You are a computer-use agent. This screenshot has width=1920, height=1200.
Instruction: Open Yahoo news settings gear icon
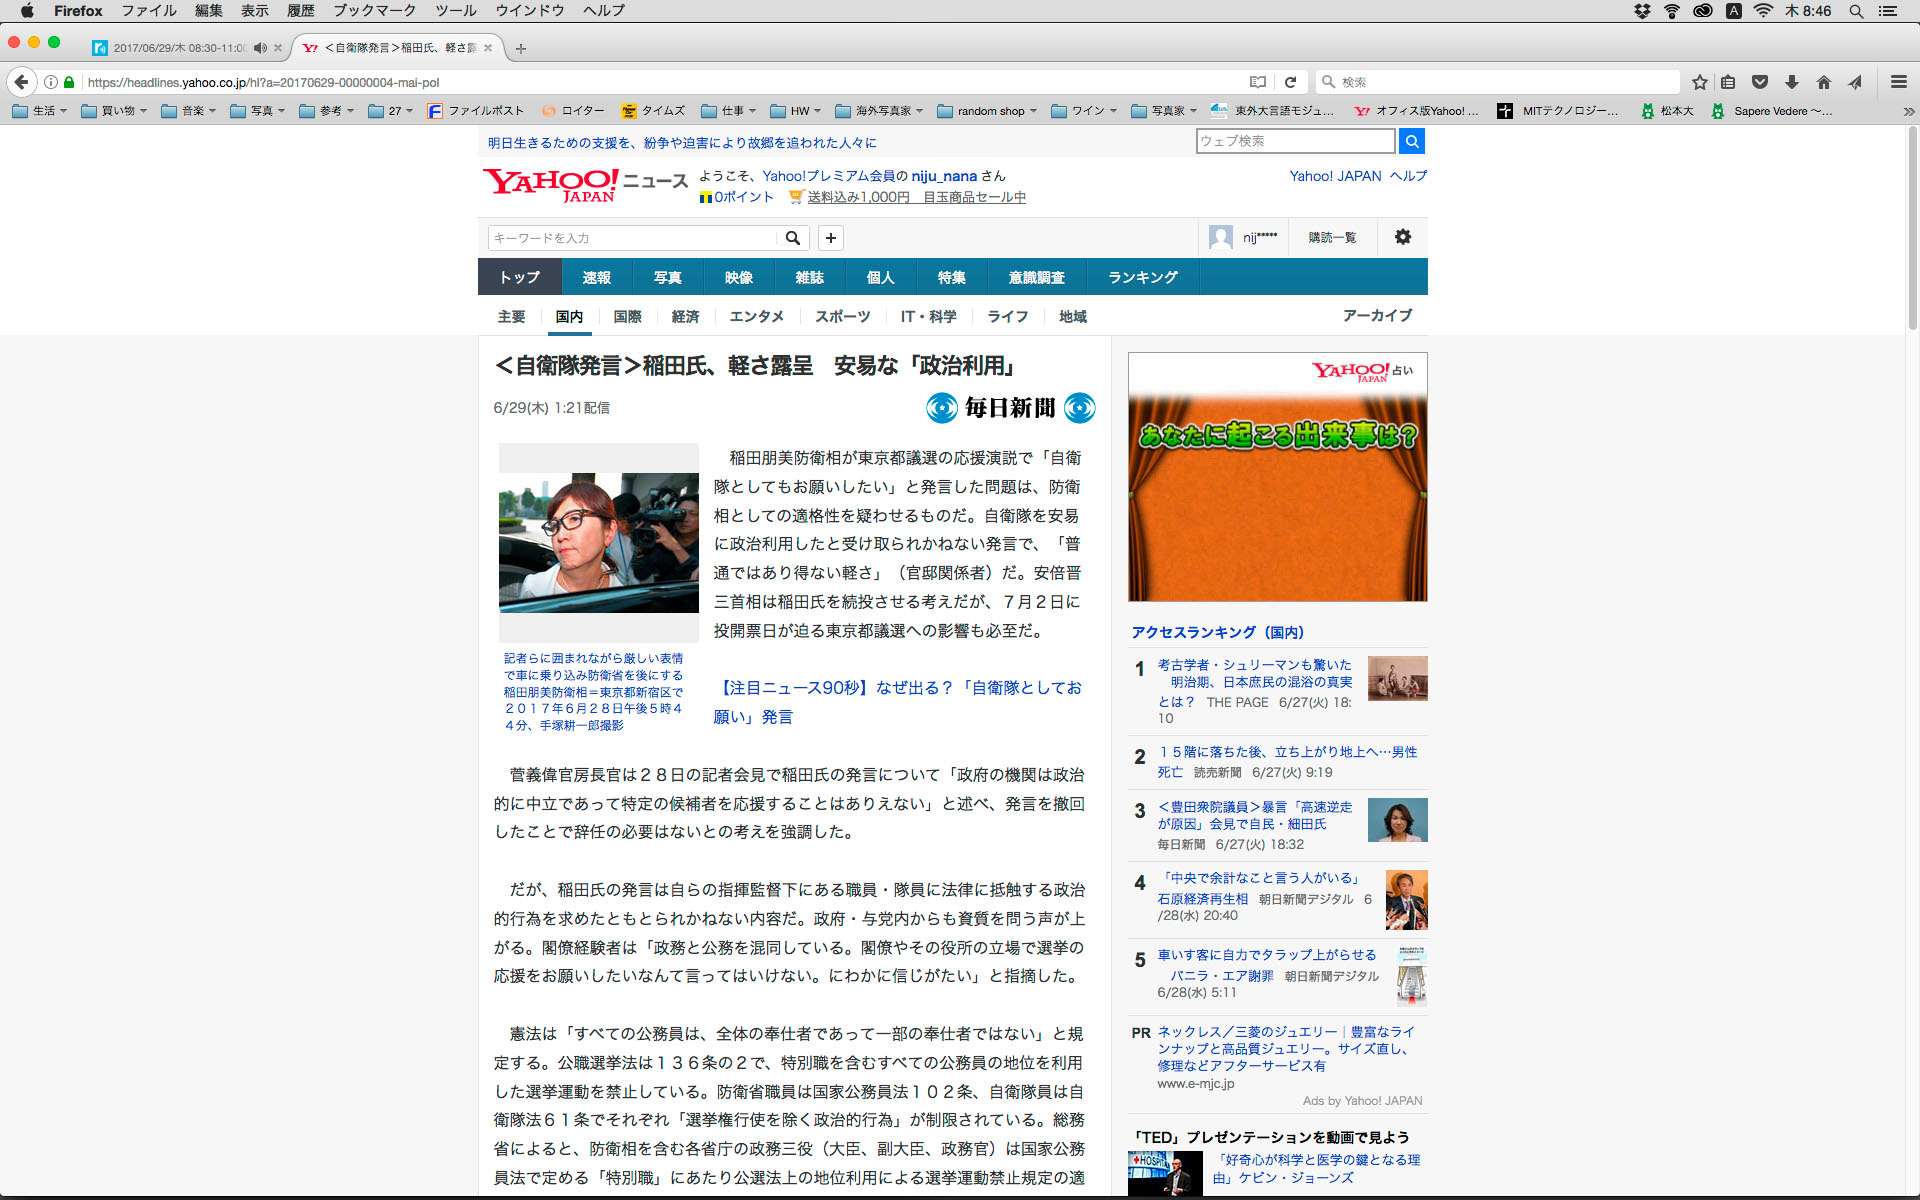pos(1402,237)
